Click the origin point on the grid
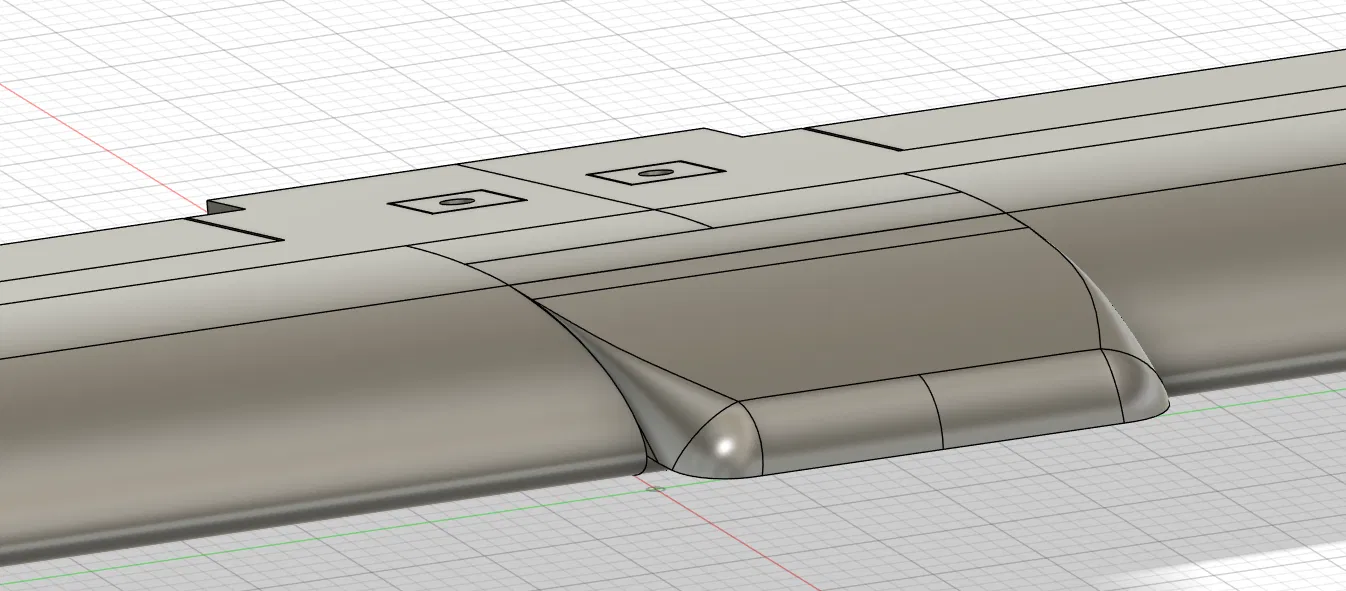This screenshot has width=1346, height=591. pyautogui.click(x=655, y=489)
